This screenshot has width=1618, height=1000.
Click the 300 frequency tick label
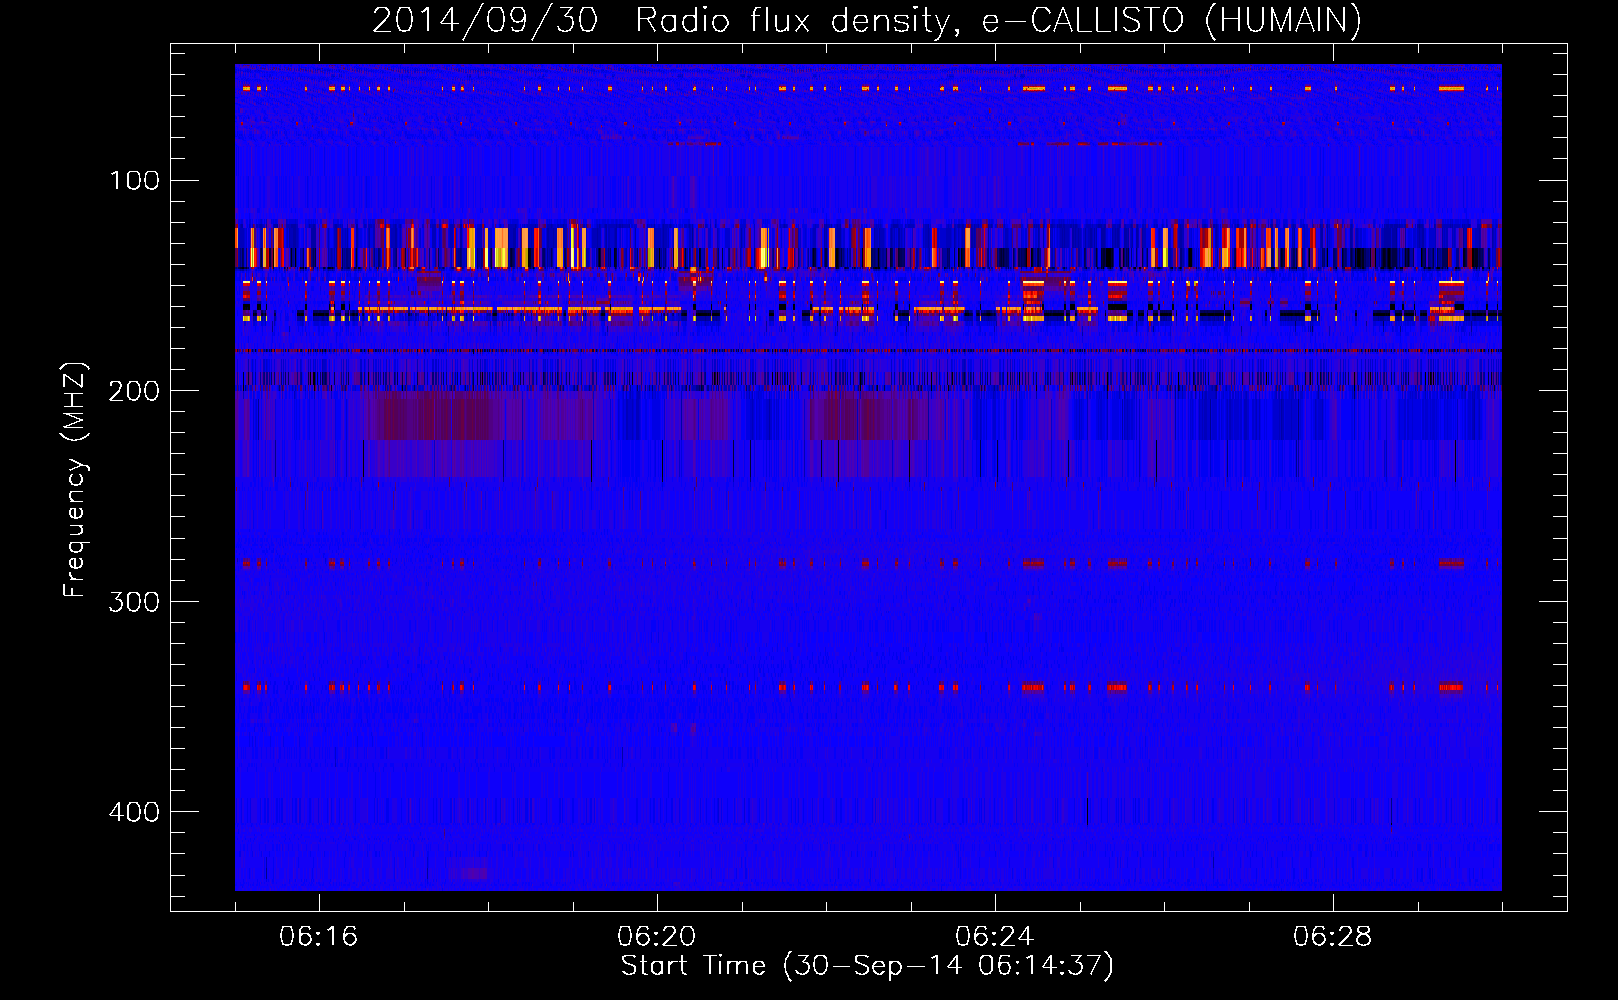[x=134, y=601]
